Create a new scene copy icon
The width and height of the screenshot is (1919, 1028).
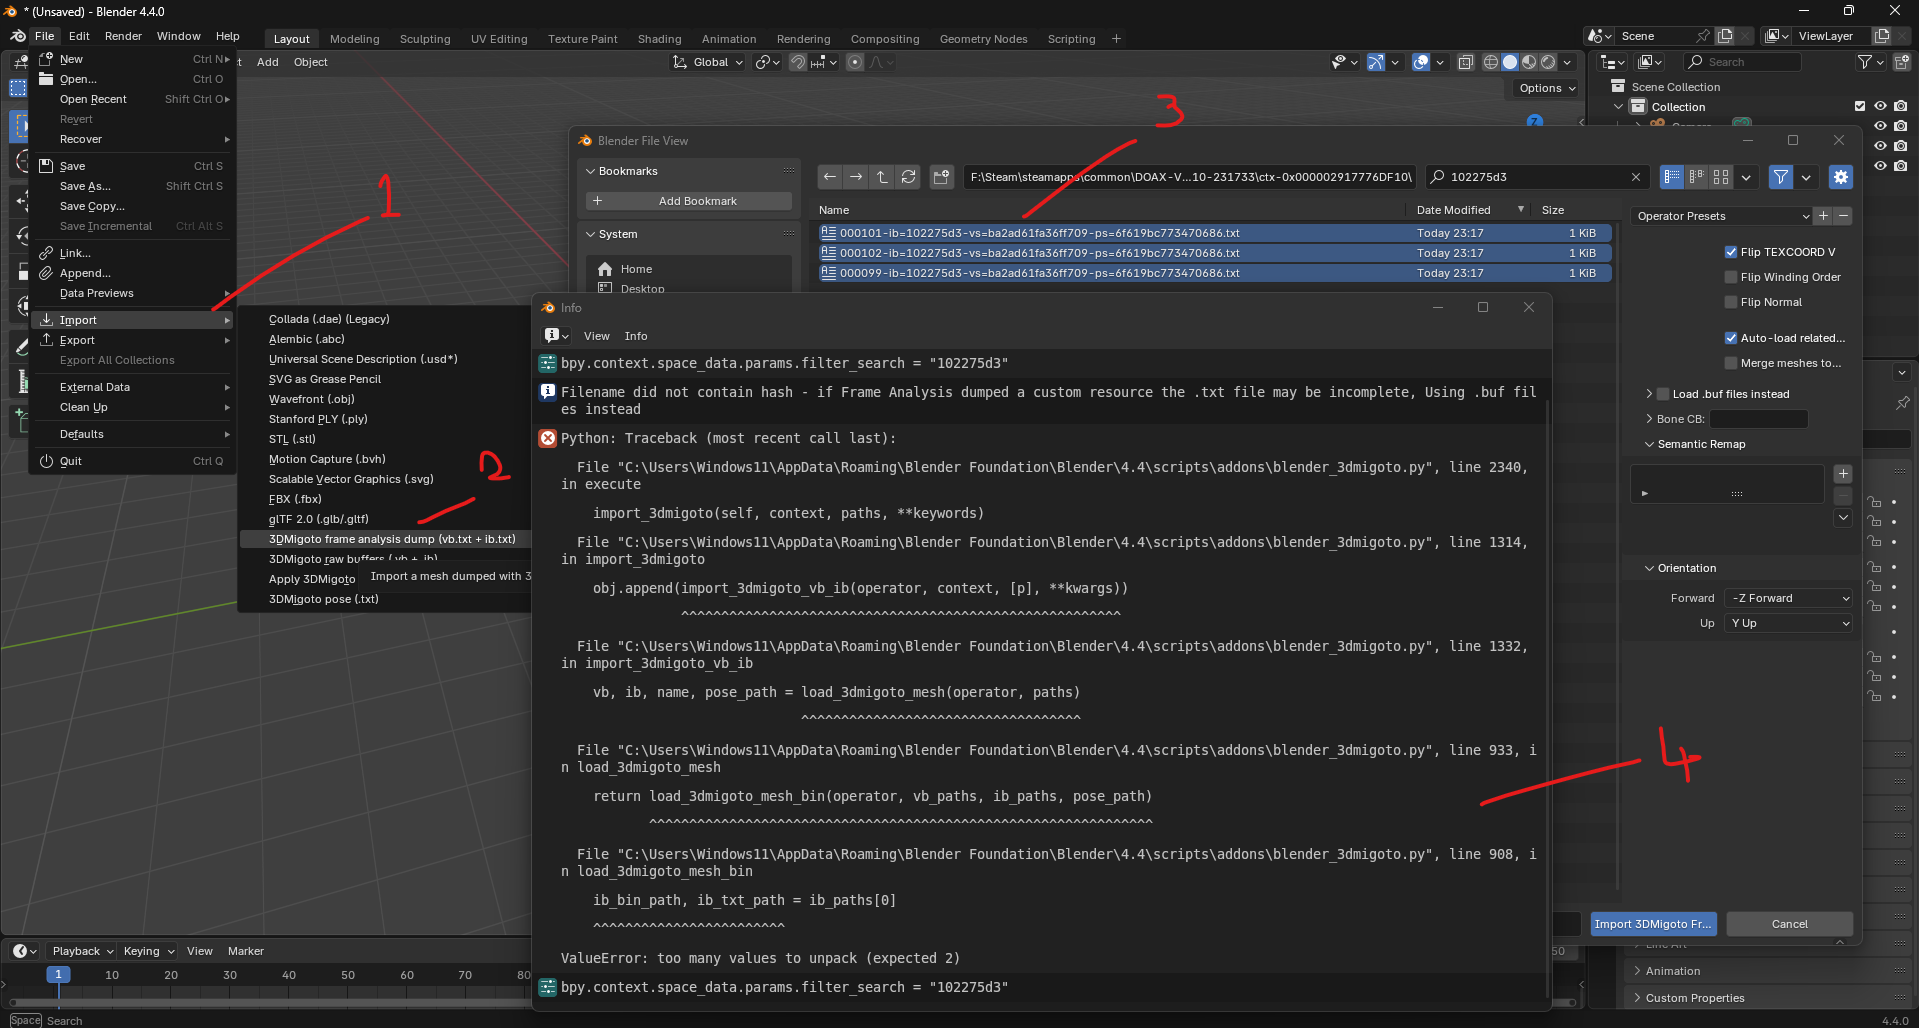click(x=1725, y=36)
